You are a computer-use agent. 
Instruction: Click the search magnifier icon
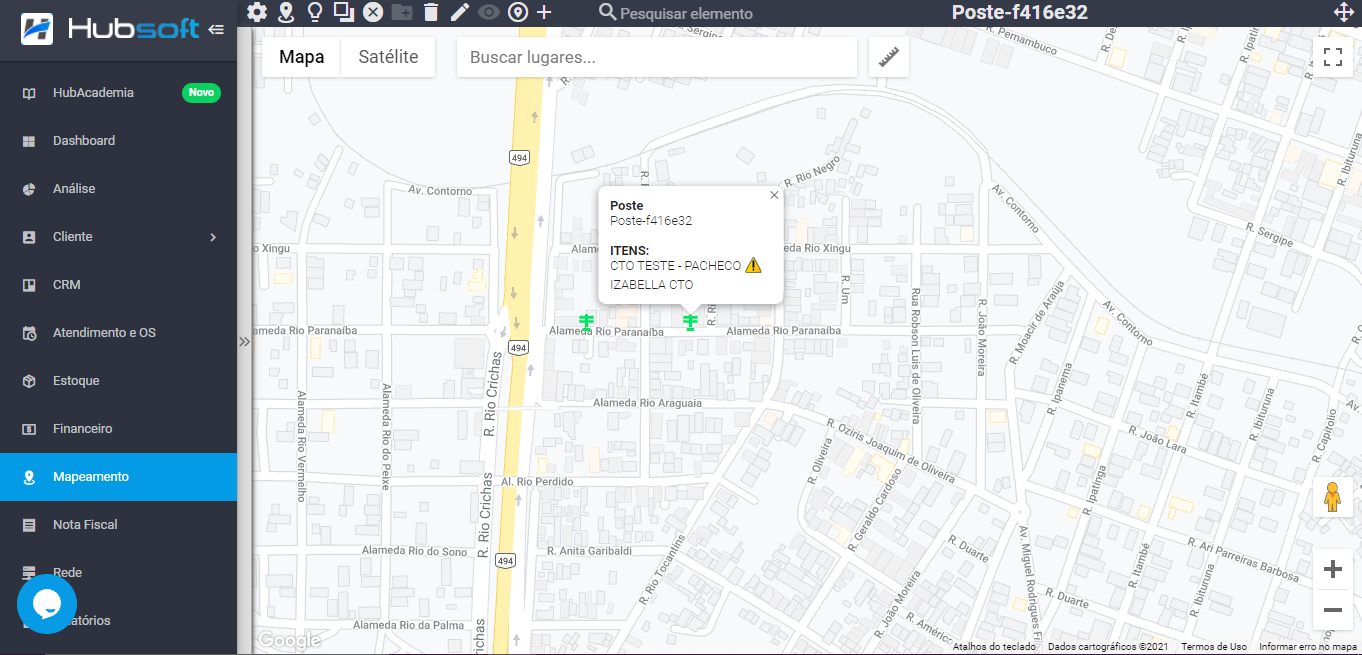[x=607, y=12]
